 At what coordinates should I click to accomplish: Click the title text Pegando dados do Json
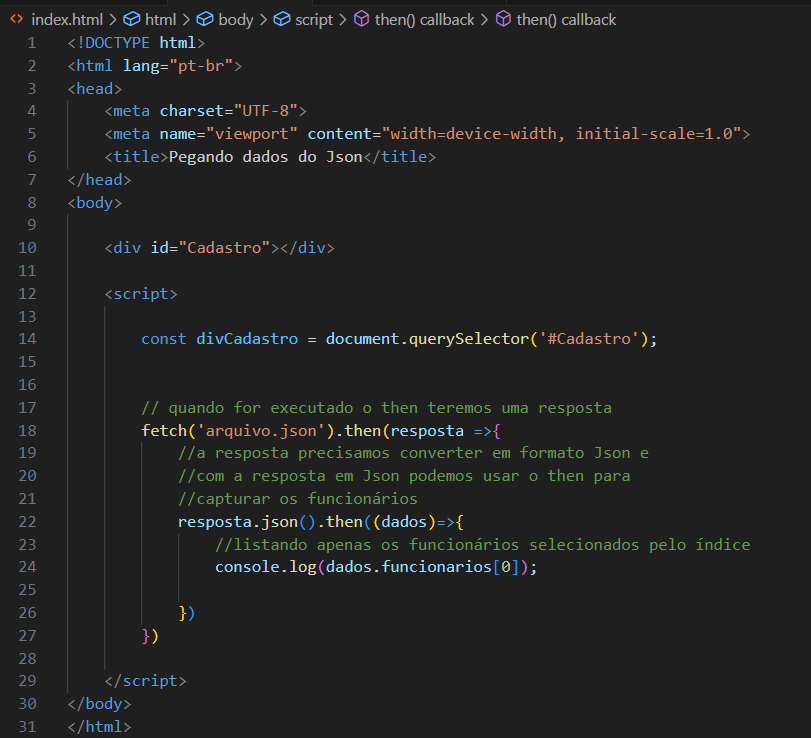265,157
